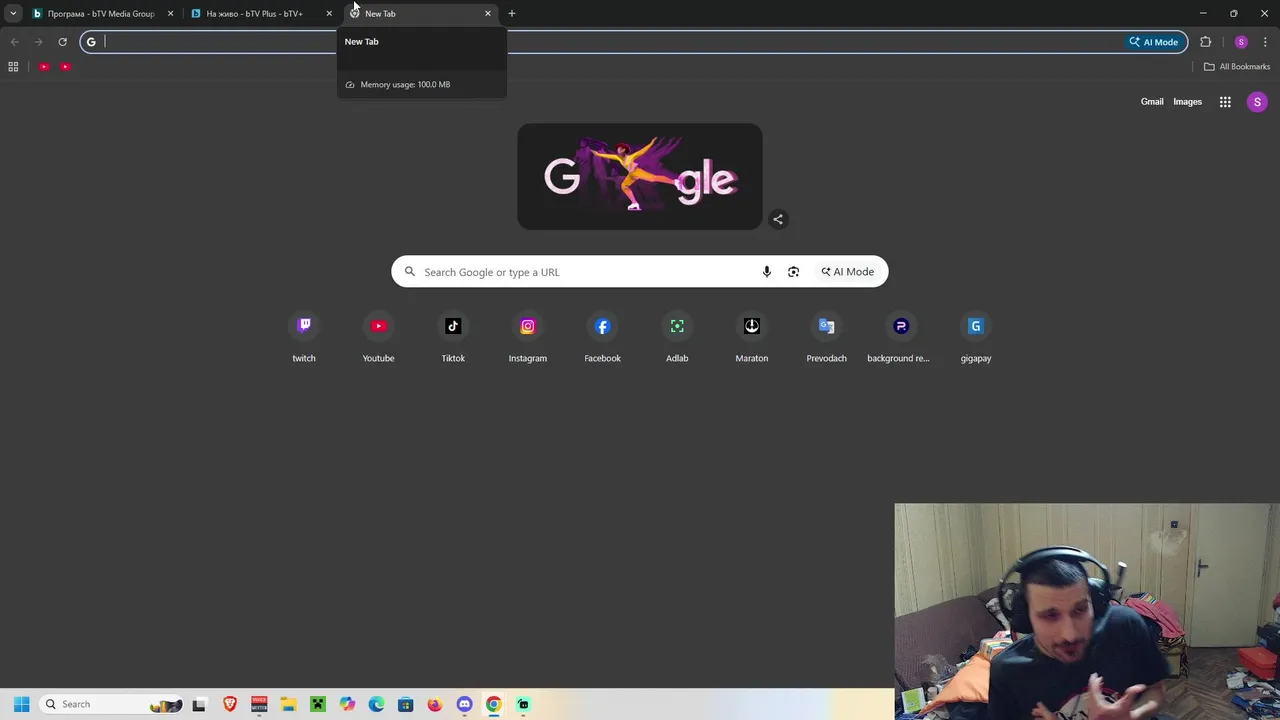The image size is (1280, 720).
Task: Open the Youtube shortcut tile
Action: point(378,338)
